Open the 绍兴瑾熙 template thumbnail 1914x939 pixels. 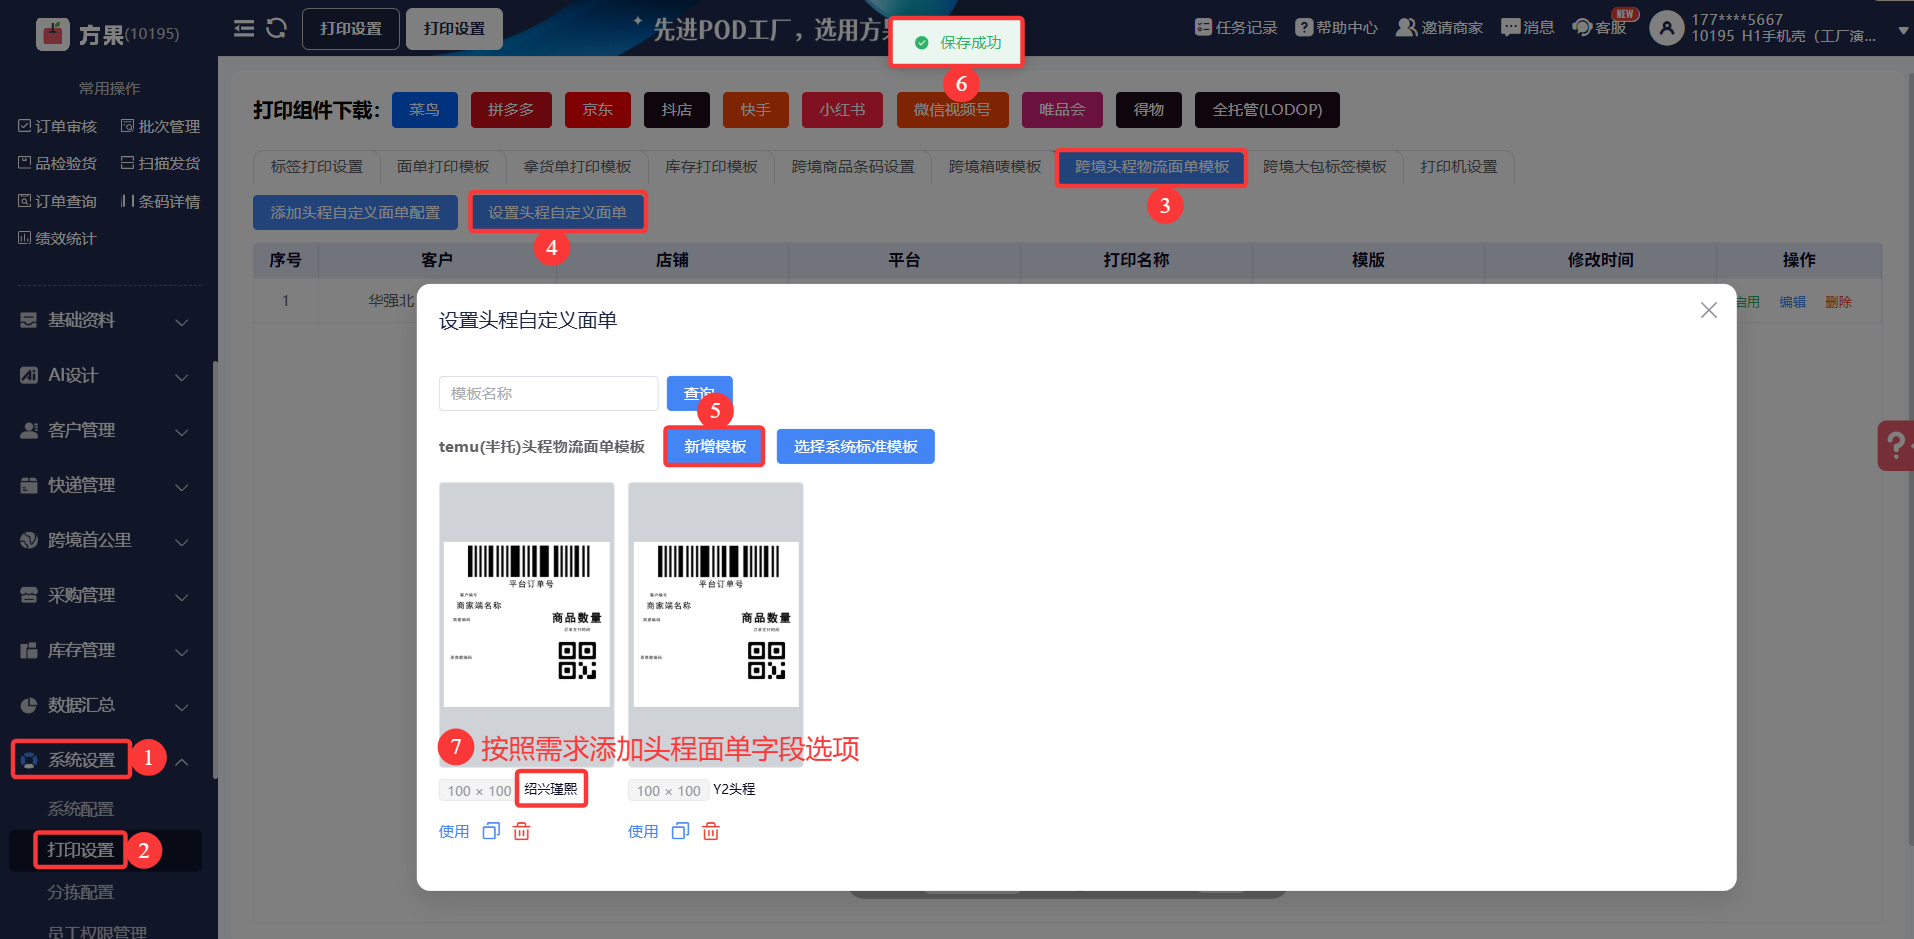527,625
